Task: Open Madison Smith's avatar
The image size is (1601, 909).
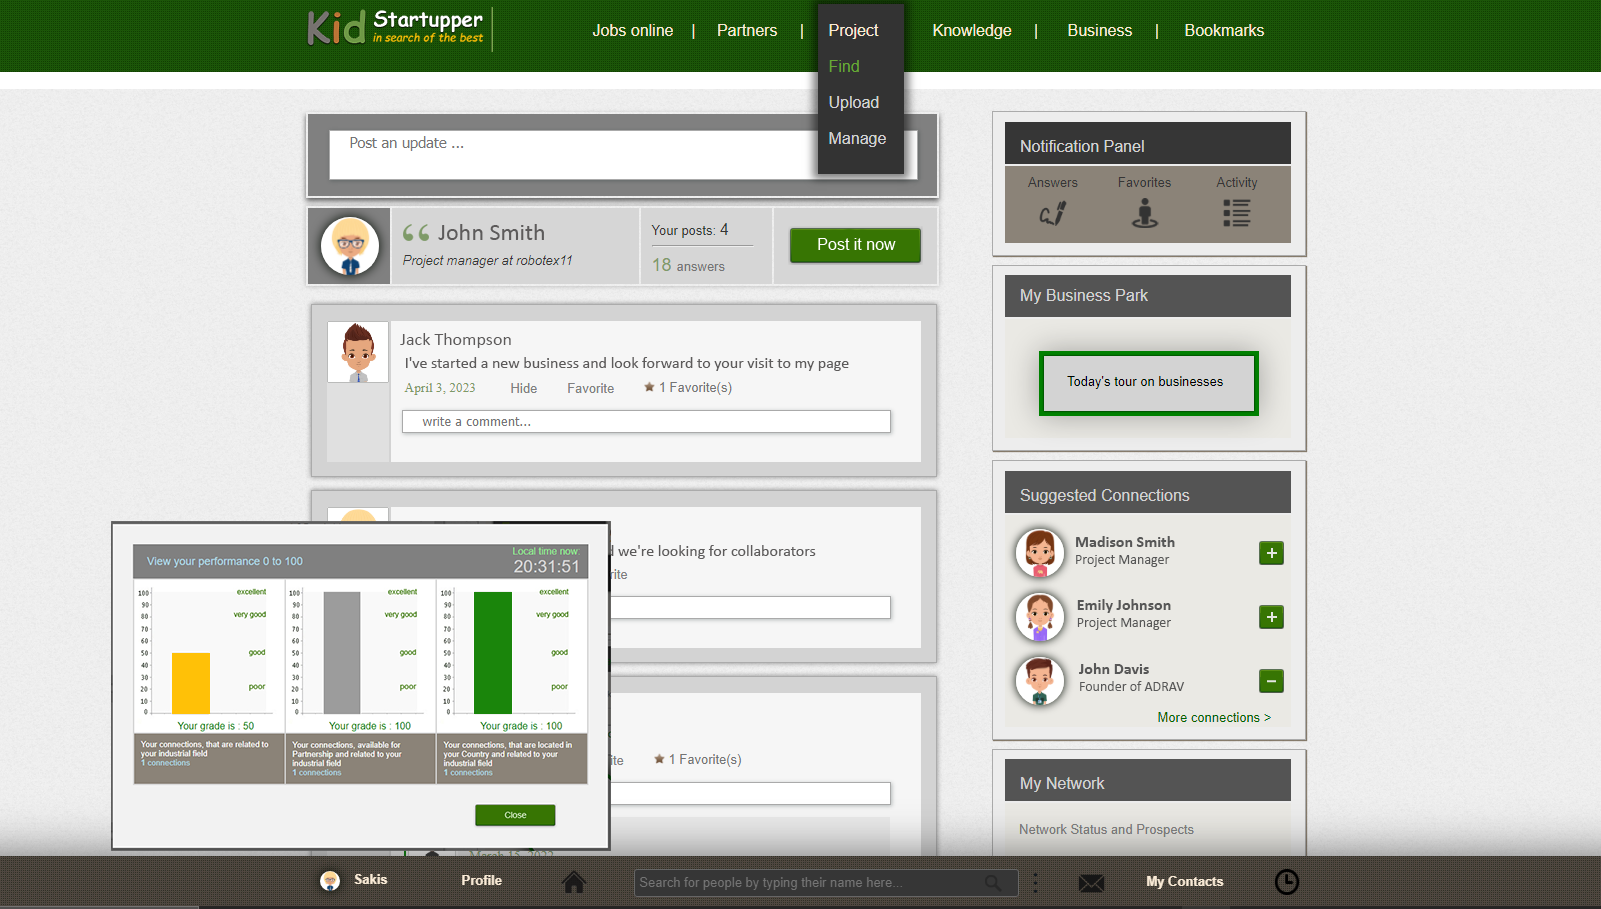Action: pos(1040,553)
